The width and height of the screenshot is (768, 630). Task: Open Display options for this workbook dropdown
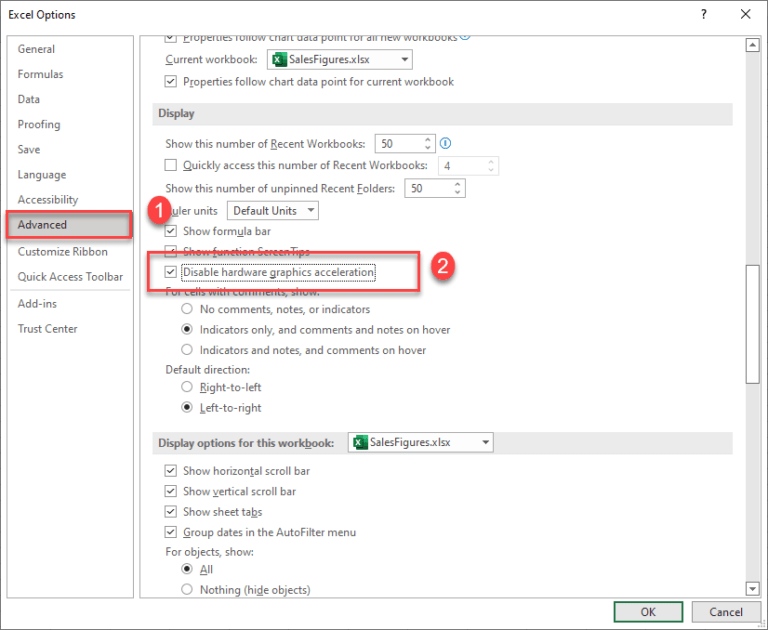coord(421,442)
